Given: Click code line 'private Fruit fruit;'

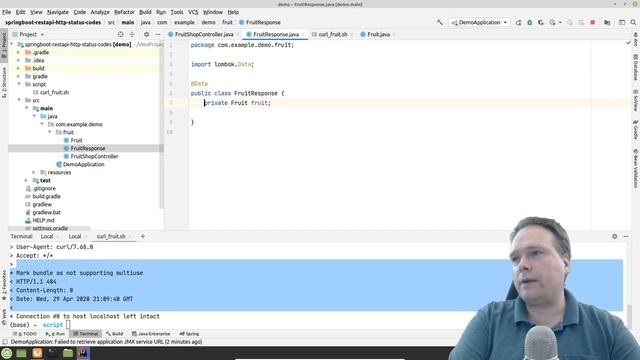Looking at the screenshot, I should tap(237, 103).
